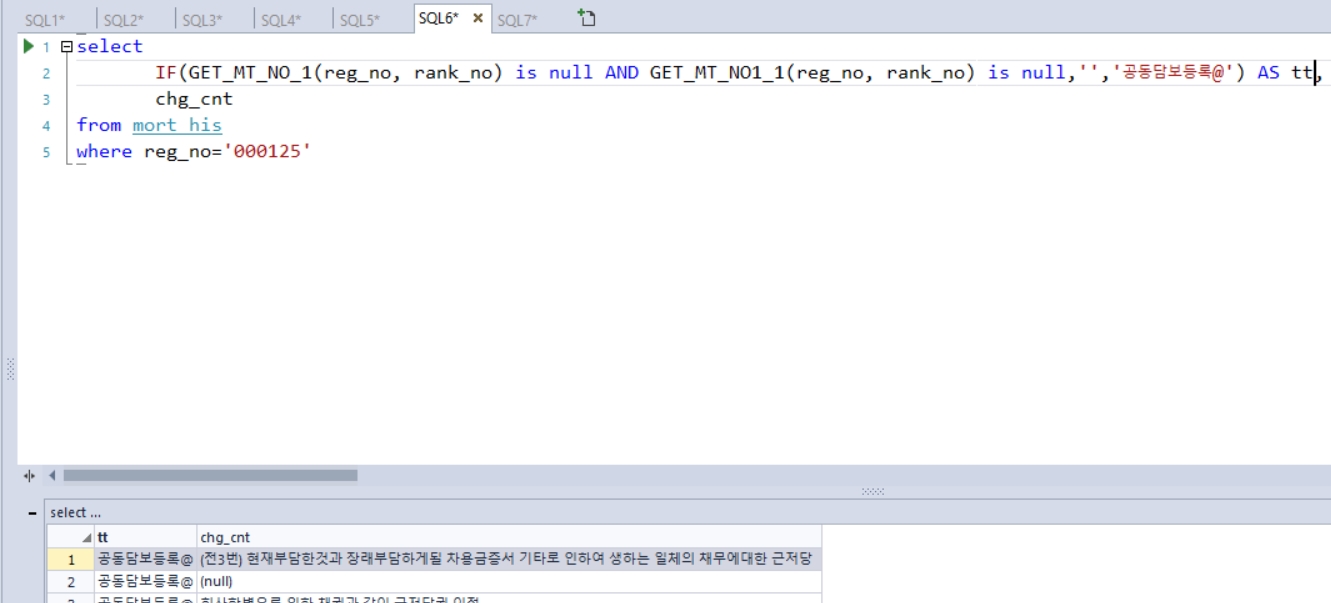Screen dimensions: 1331x603
Task: Click line number 5 in the gutter
Action: [46, 152]
